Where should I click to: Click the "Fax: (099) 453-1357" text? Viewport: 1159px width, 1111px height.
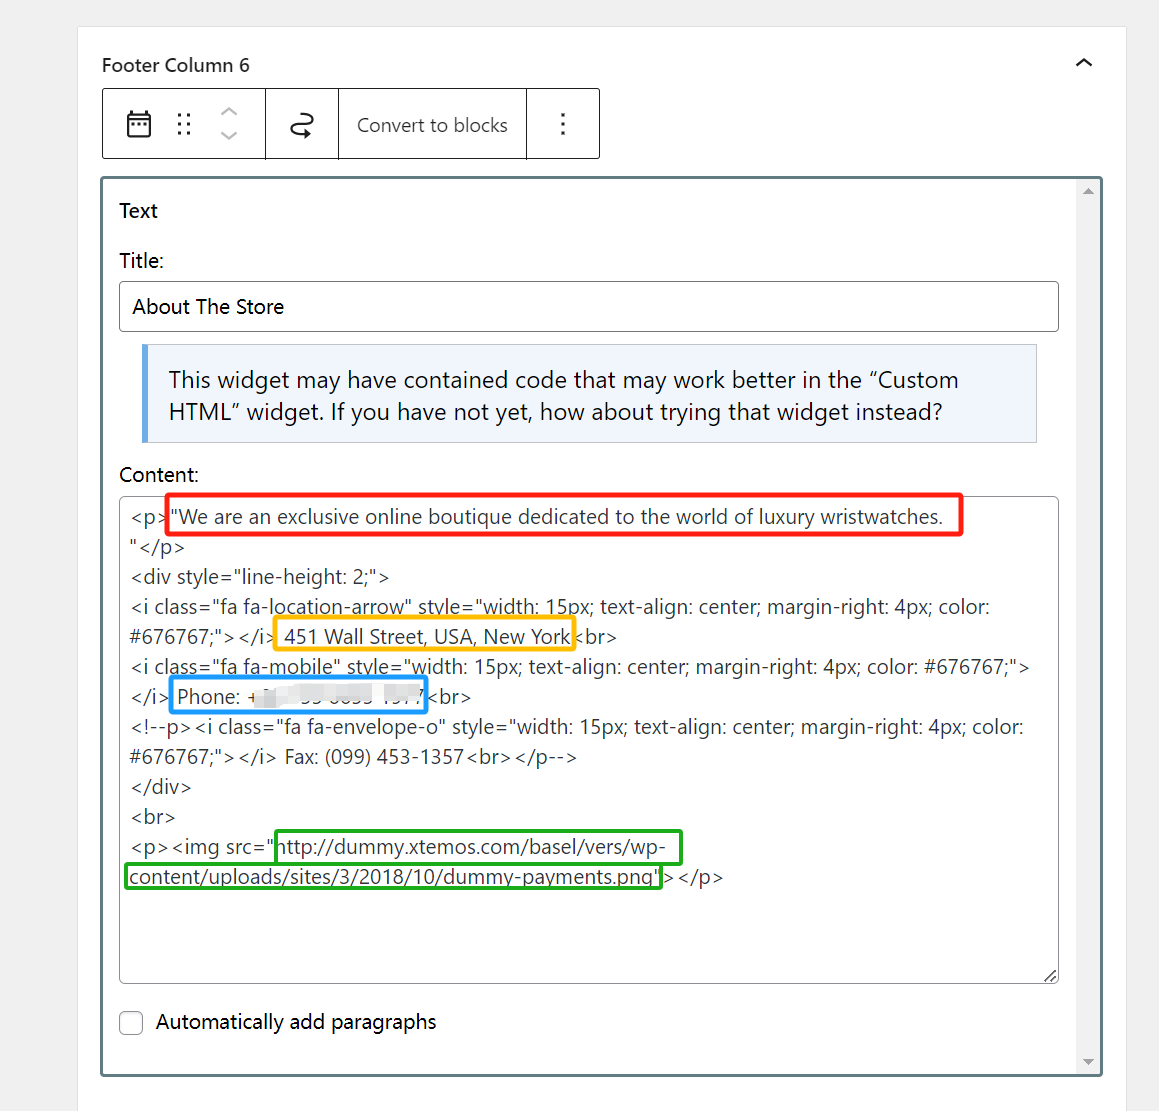point(374,757)
